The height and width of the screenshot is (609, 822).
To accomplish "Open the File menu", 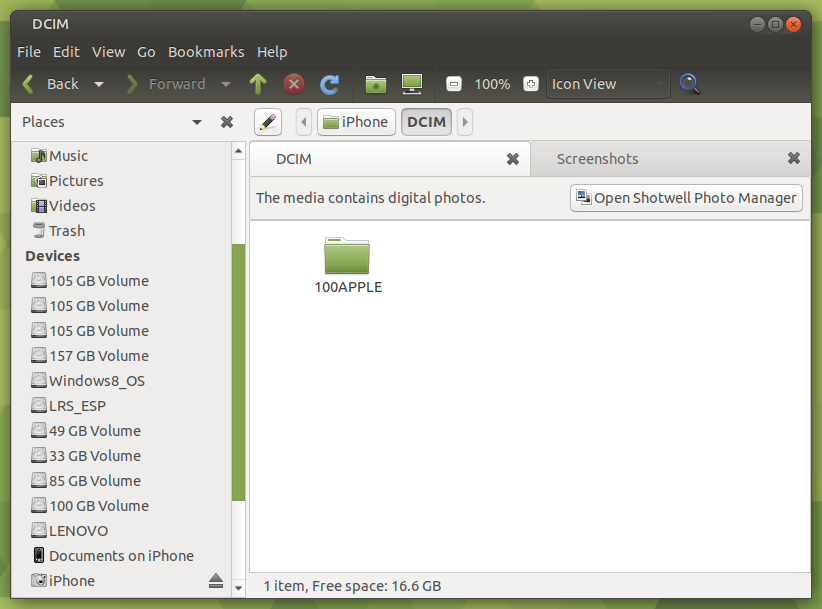I will point(29,52).
